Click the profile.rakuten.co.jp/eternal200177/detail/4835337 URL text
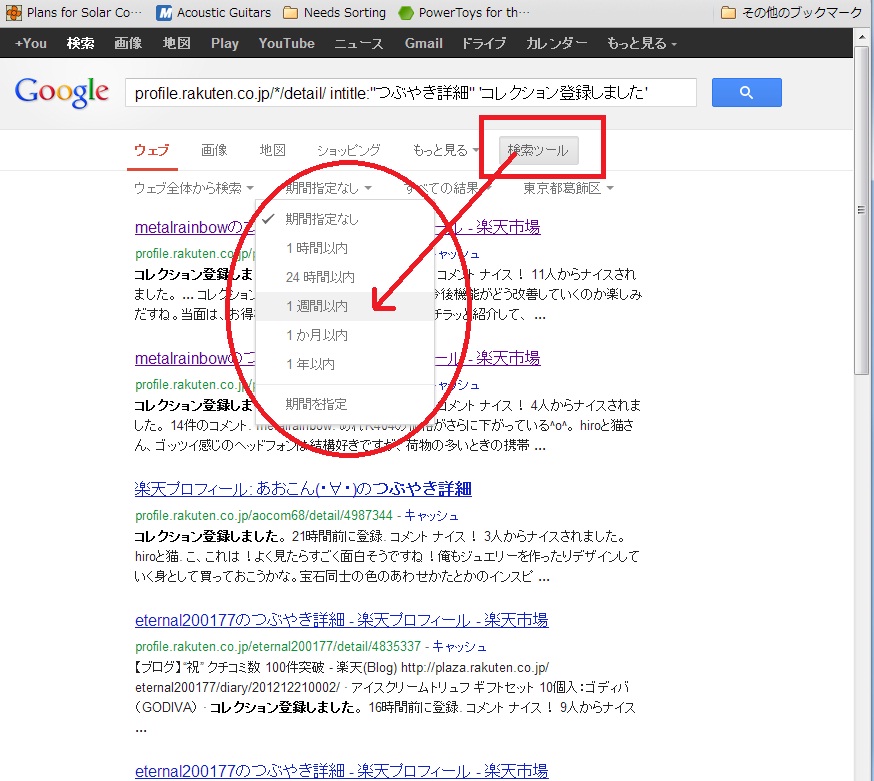This screenshot has width=874, height=781. pos(278,647)
